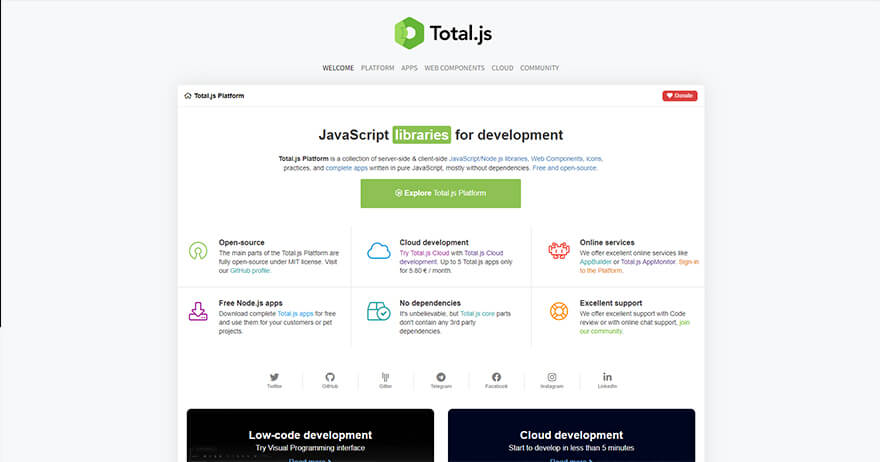
Task: Click the Excellent support lifebuoy icon
Action: coord(558,311)
